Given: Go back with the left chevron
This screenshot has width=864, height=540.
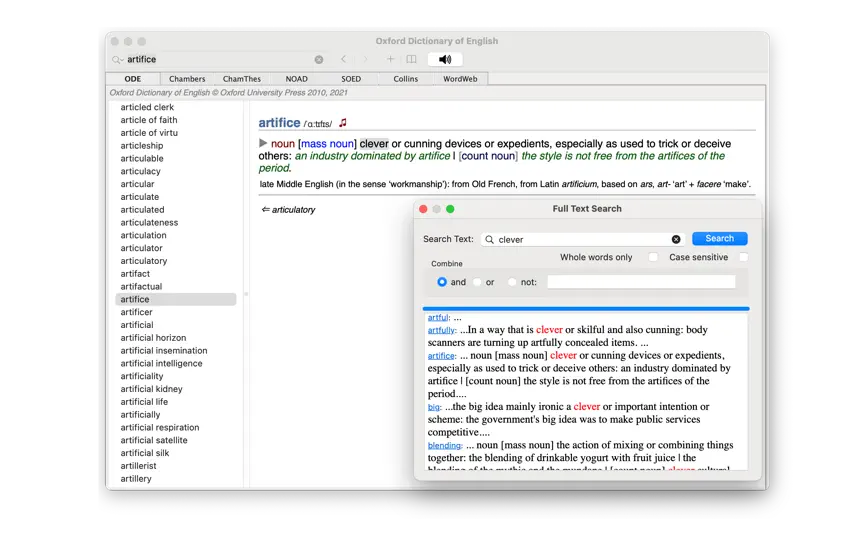Looking at the screenshot, I should (x=343, y=59).
